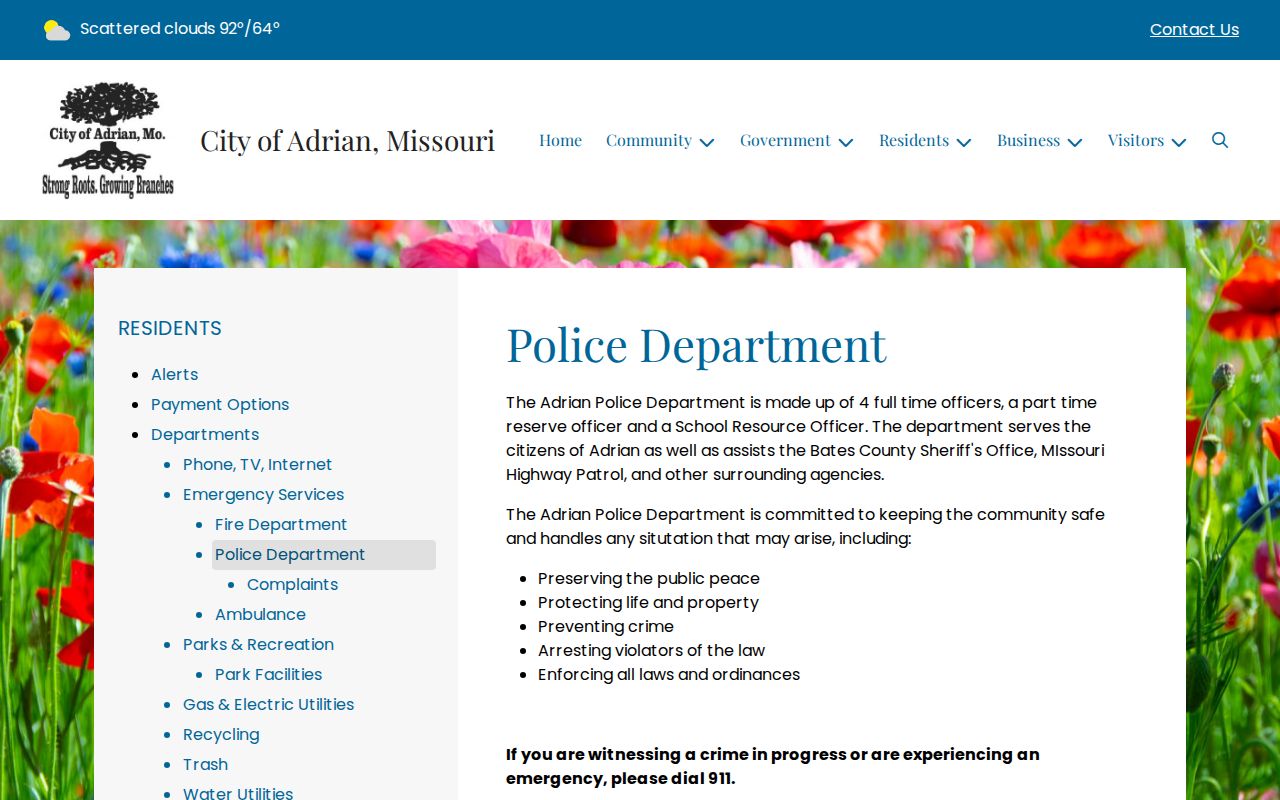Open Gas & Electric Utilities link

point(269,704)
